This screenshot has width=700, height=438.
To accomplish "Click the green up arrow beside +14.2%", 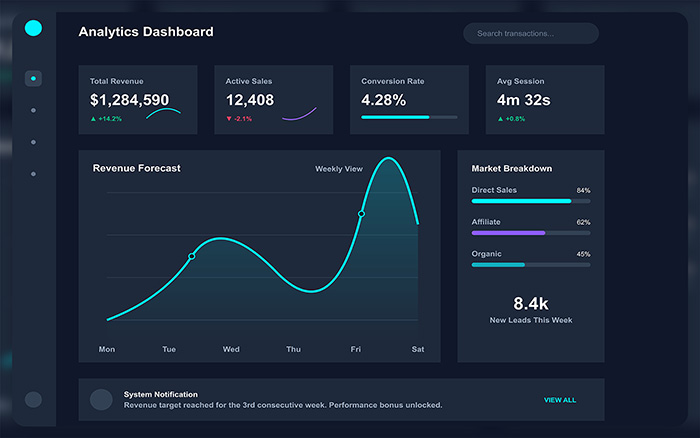I will point(93,119).
